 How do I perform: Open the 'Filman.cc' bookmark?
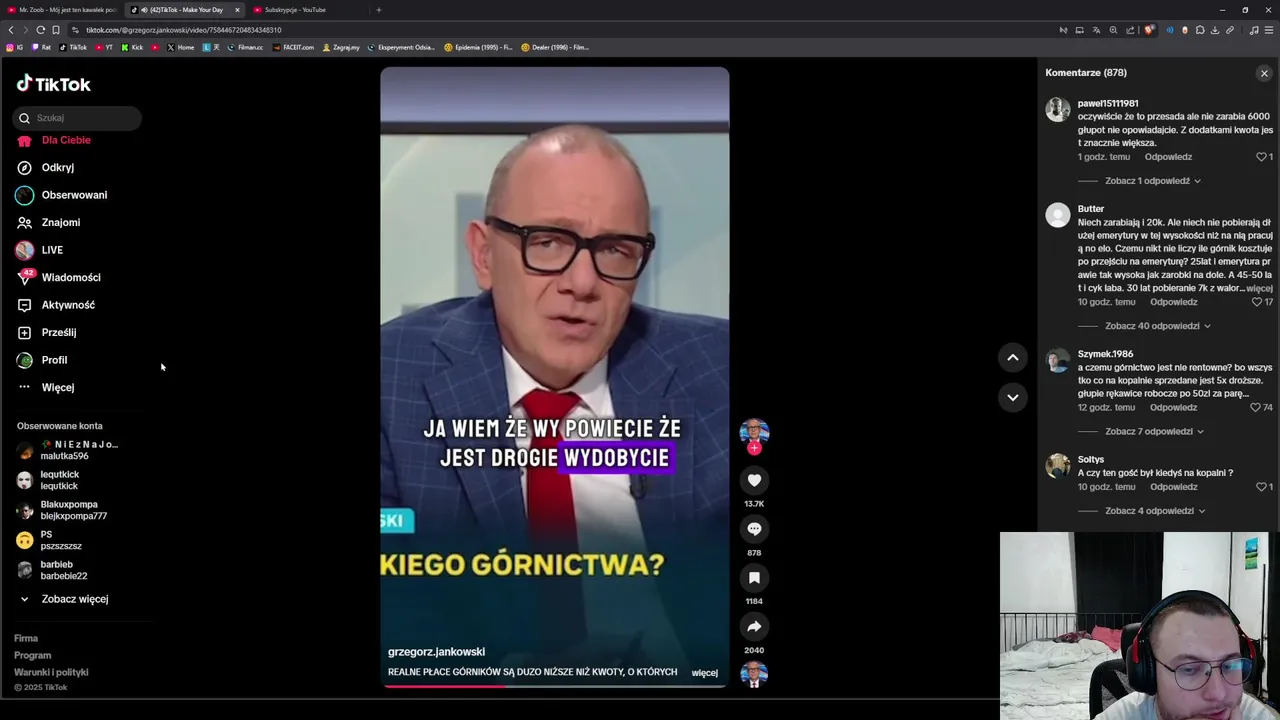tap(245, 47)
